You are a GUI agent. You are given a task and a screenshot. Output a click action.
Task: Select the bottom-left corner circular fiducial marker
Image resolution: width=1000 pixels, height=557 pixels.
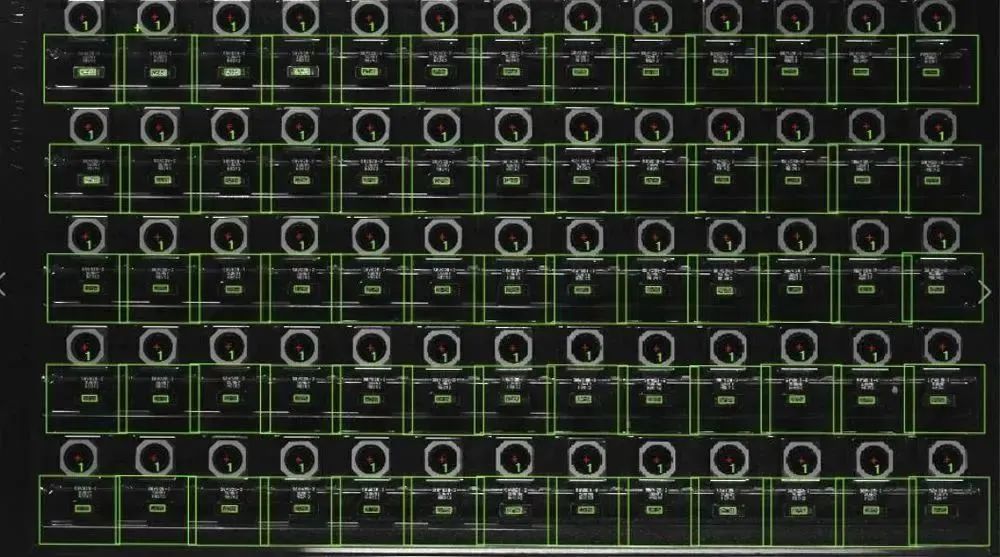tap(80, 458)
